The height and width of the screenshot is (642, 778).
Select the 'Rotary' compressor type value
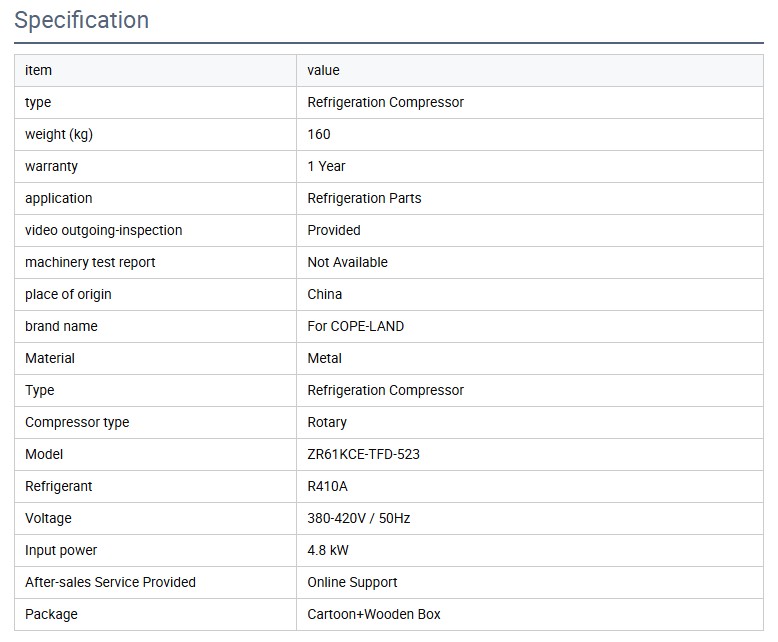pos(327,422)
